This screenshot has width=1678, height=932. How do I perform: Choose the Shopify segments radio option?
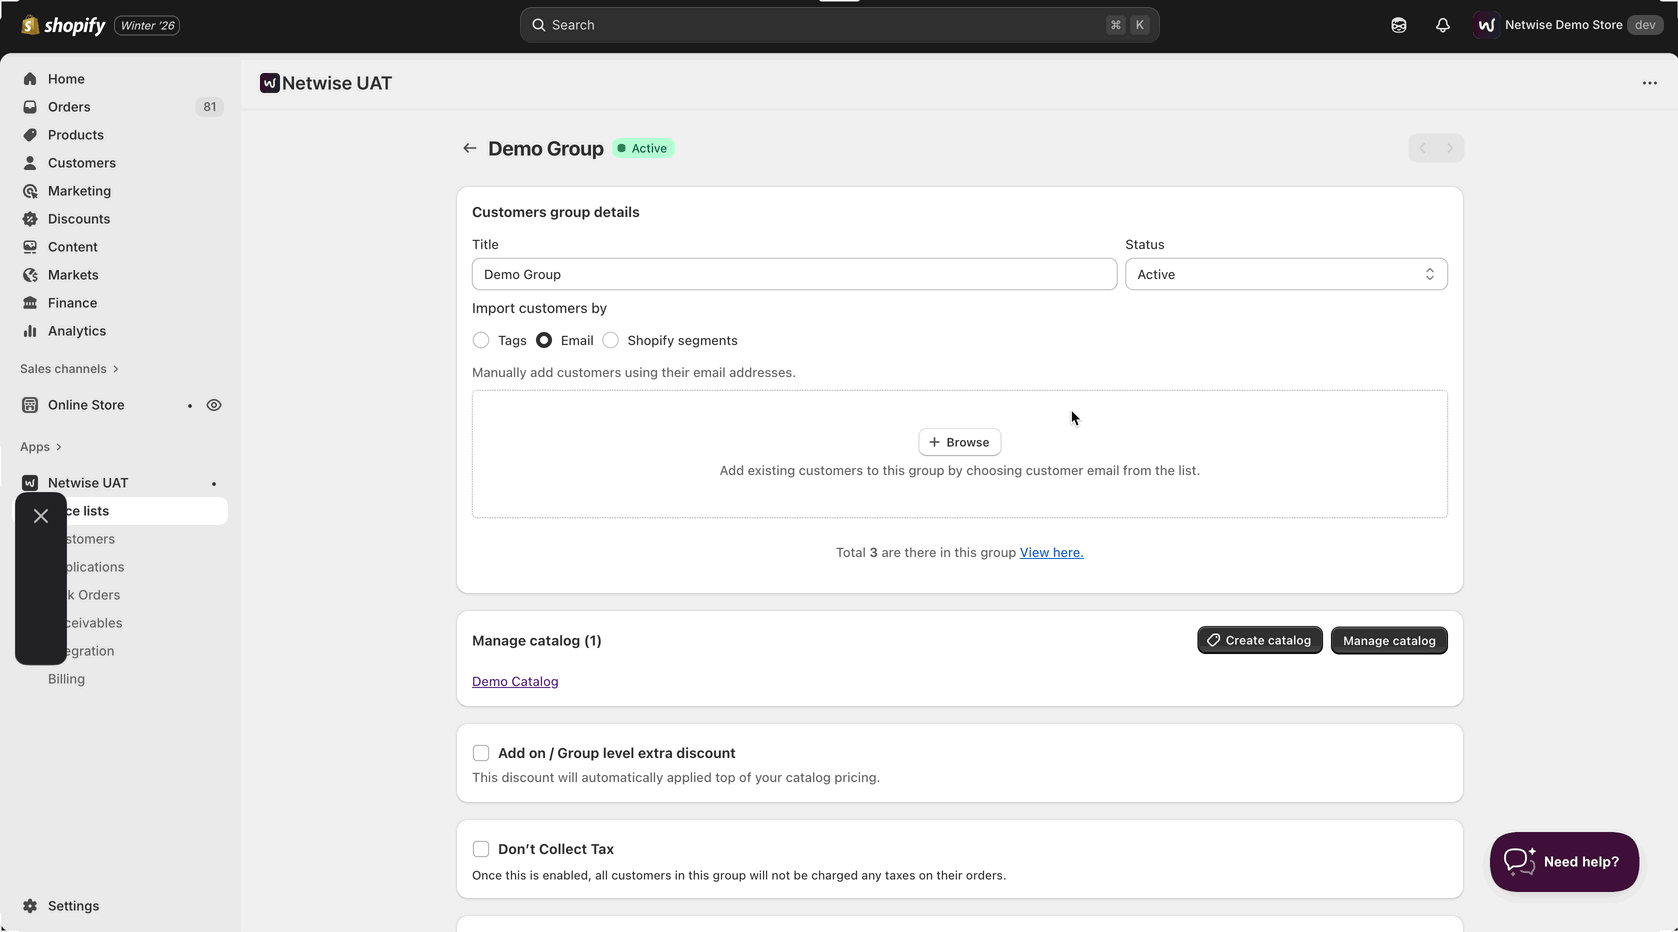tap(611, 340)
